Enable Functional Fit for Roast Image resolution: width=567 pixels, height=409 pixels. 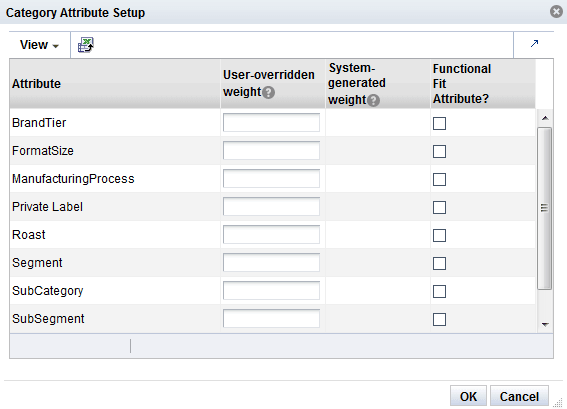tap(439, 235)
